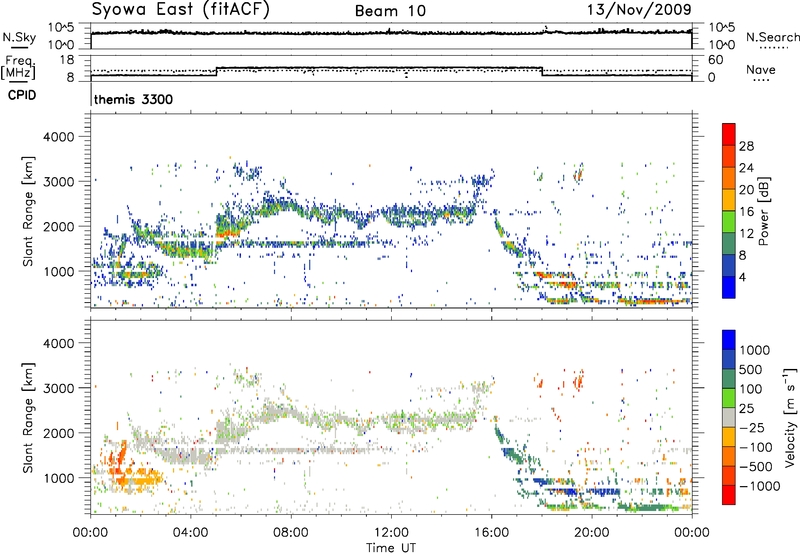
Task: Click the '16' power colorbar tick
Action: (x=746, y=212)
